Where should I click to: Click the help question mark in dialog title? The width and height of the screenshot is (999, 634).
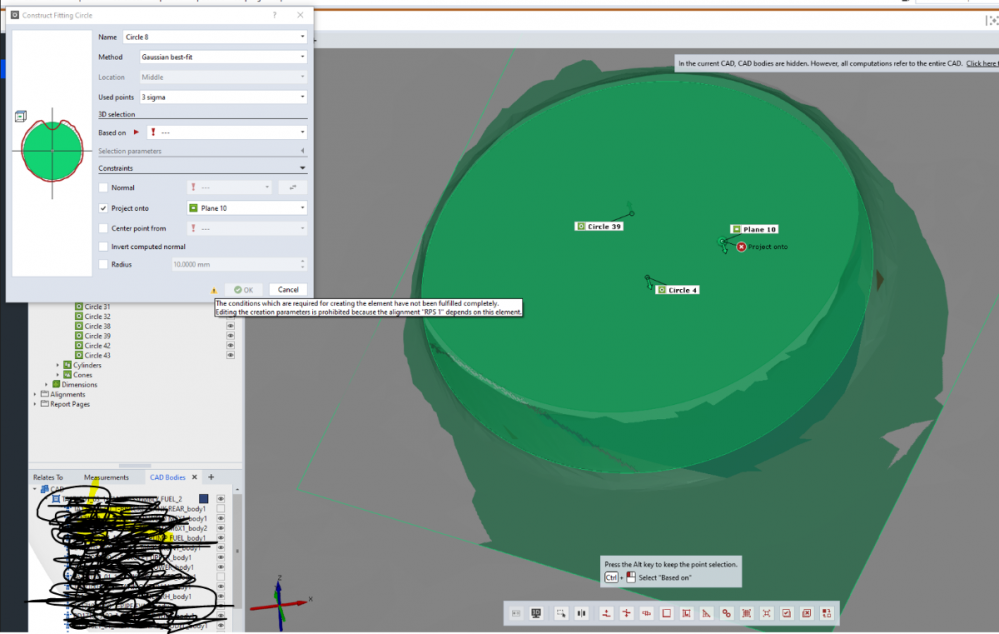coord(275,16)
